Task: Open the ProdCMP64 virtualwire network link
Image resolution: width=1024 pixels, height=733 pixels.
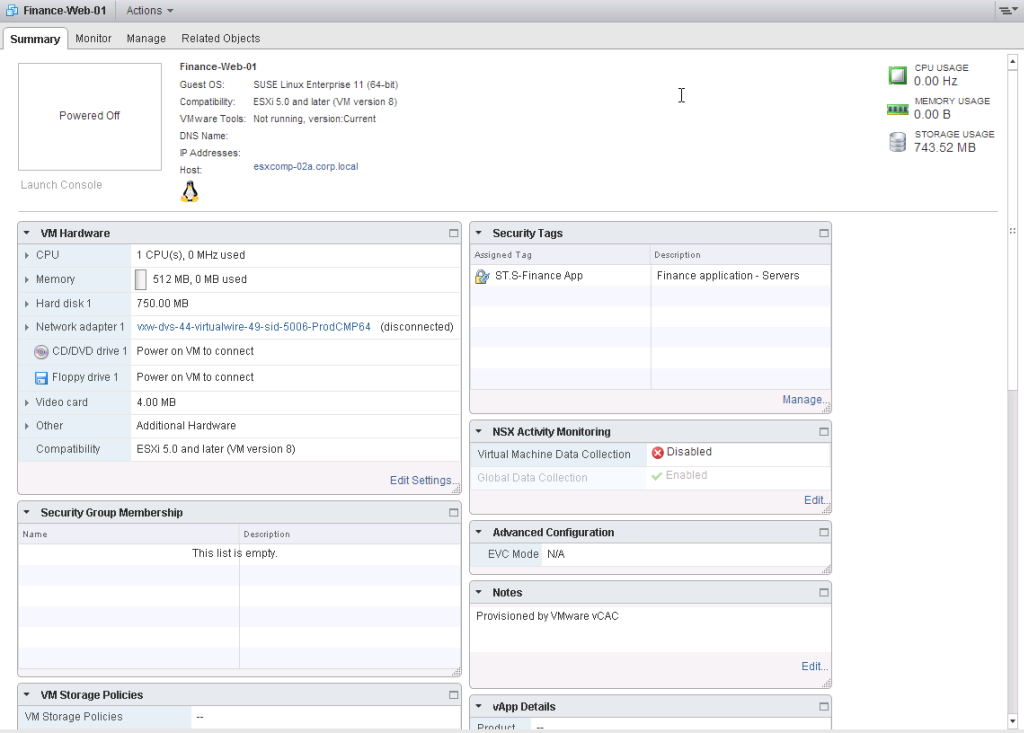Action: click(253, 327)
